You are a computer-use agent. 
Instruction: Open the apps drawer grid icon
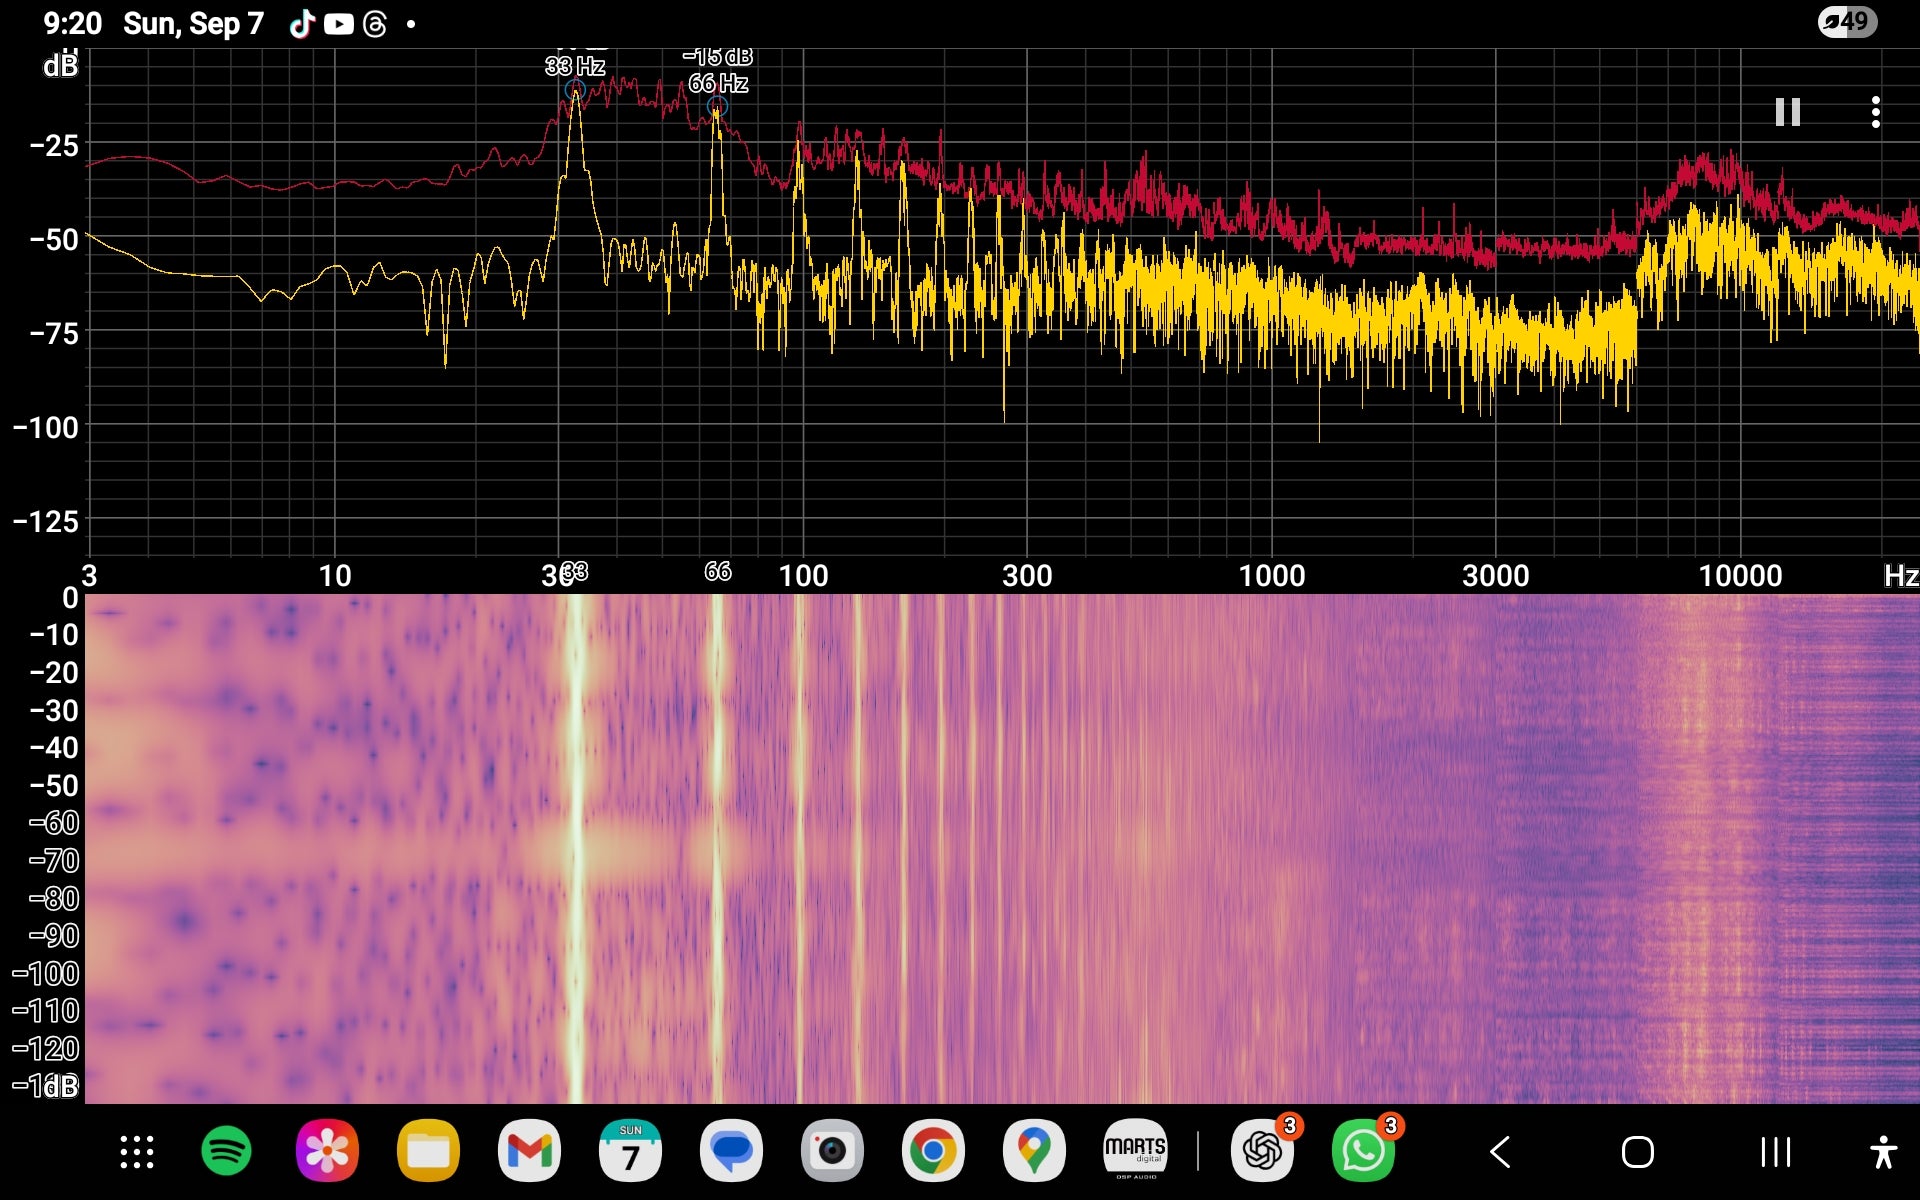(137, 1152)
